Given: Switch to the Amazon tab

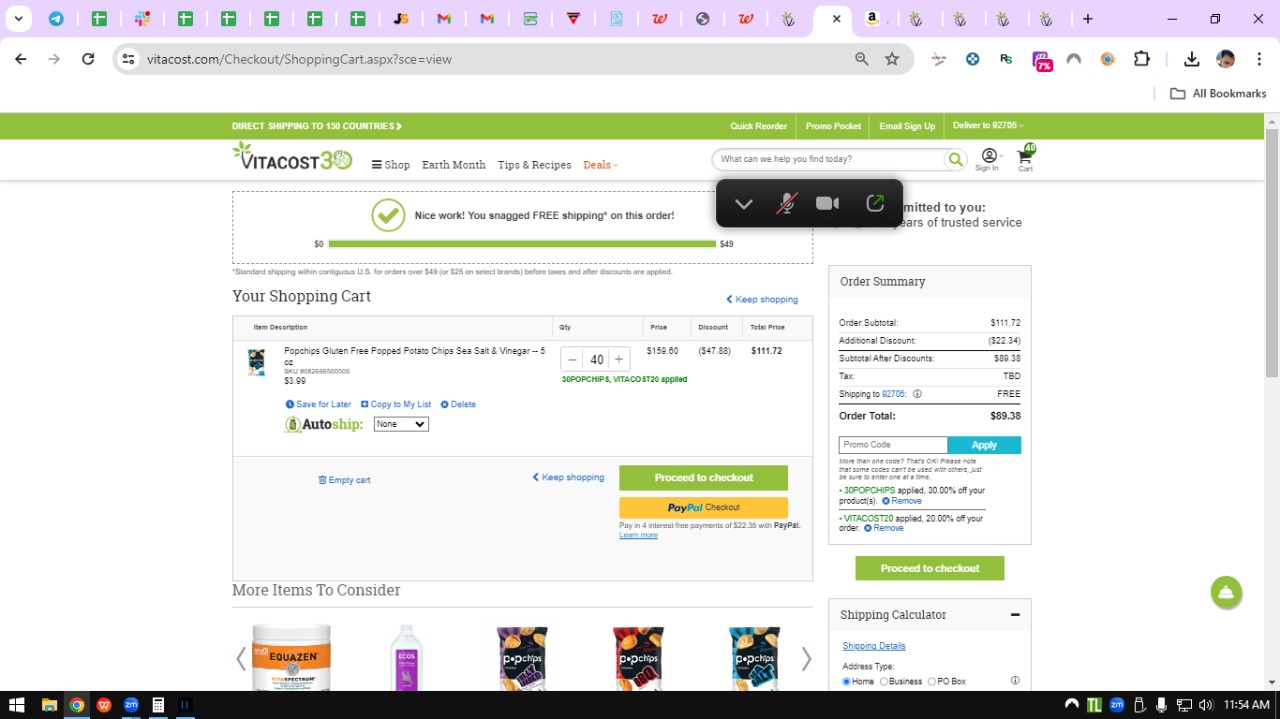Looking at the screenshot, I should coord(873,19).
